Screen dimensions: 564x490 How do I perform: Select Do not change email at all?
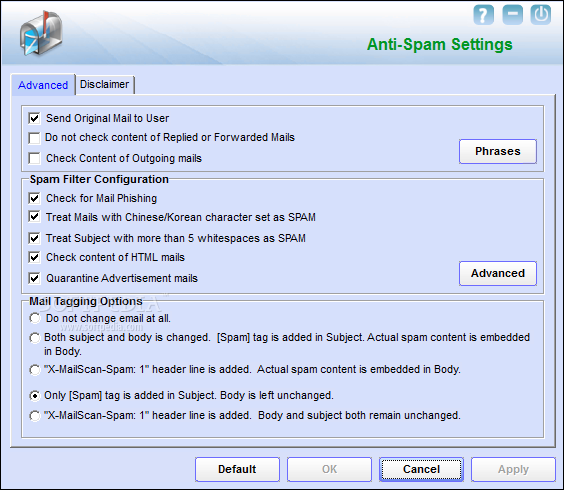click(35, 318)
